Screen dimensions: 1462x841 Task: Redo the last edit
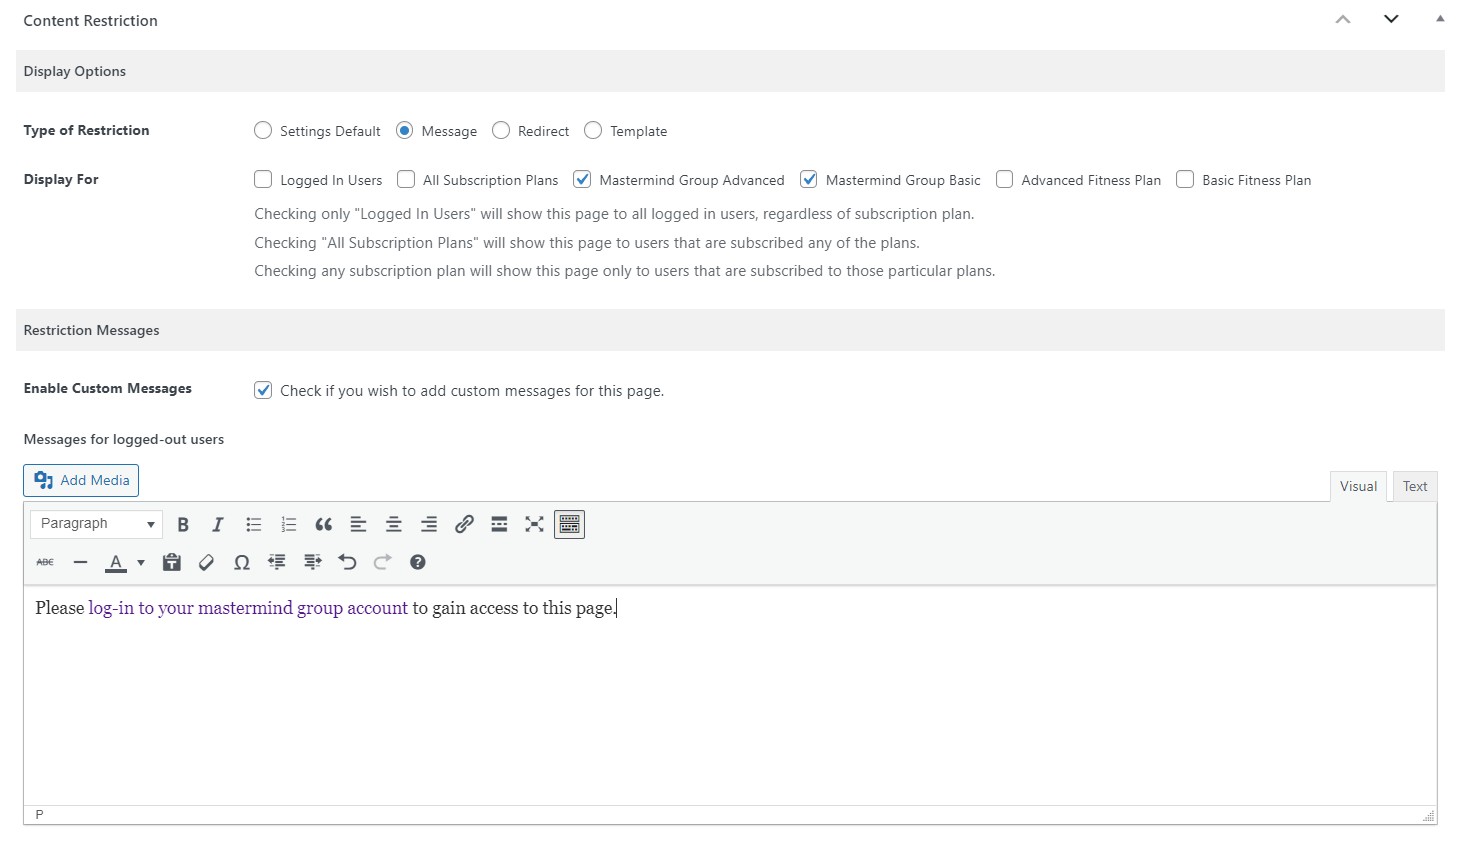(x=383, y=562)
